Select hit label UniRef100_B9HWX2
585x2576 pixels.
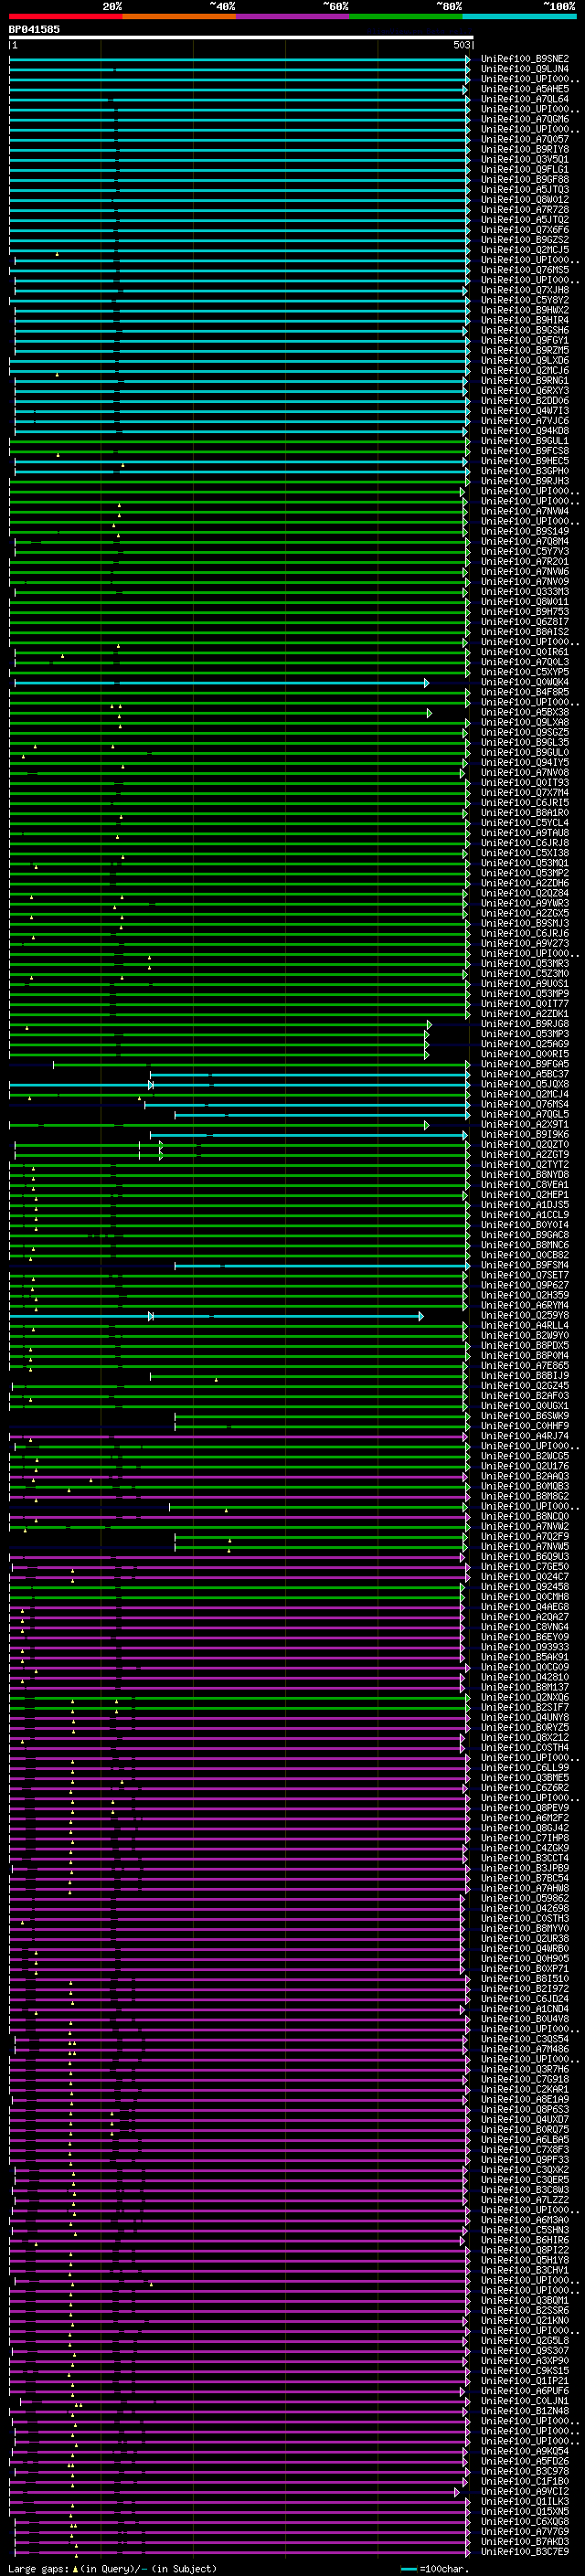click(x=525, y=310)
